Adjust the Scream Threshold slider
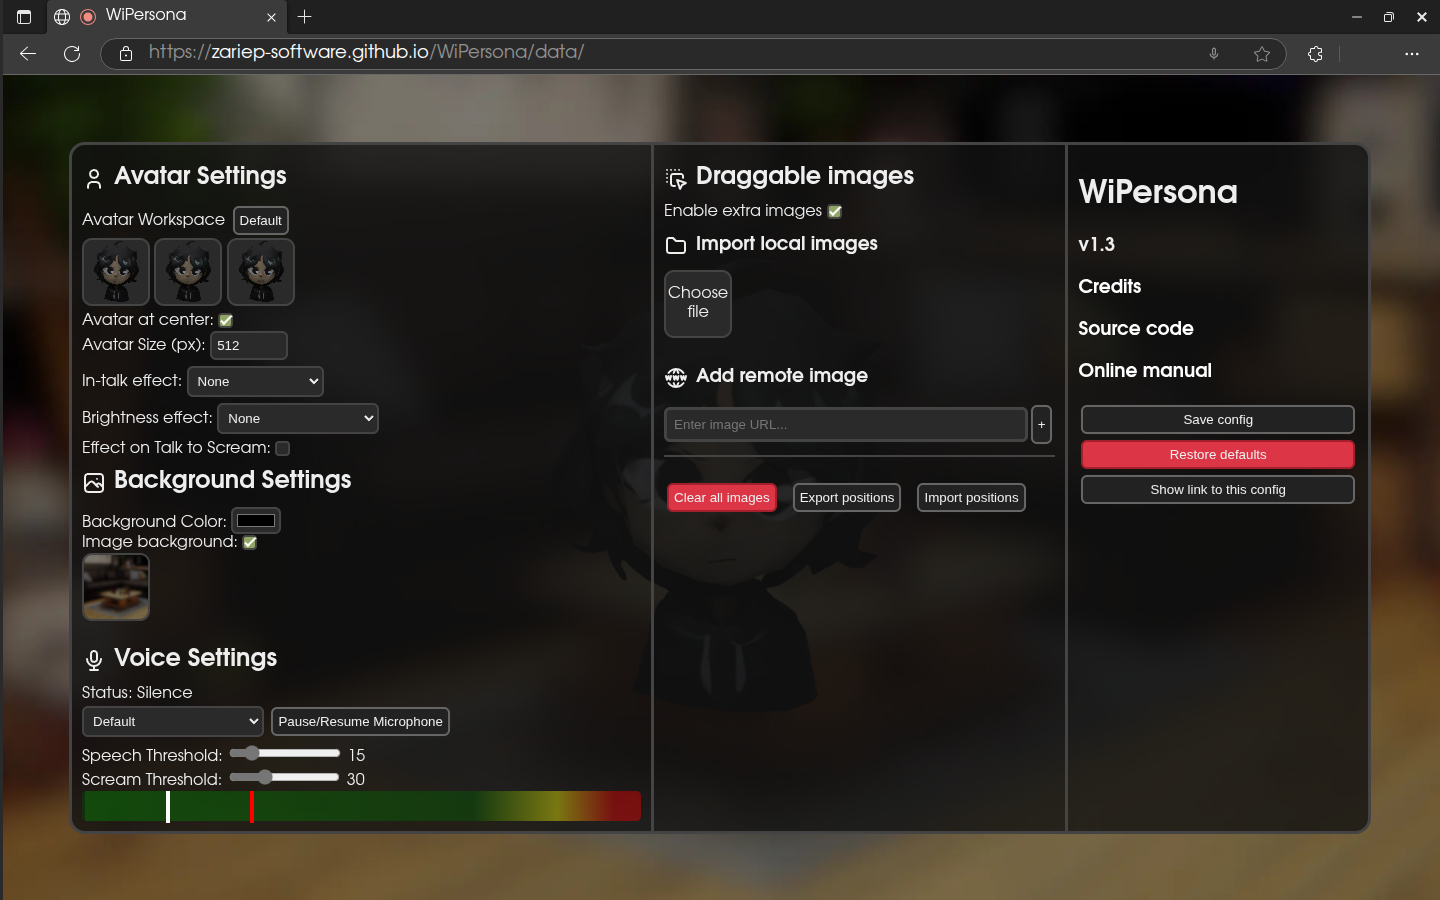This screenshot has height=900, width=1440. 285,777
